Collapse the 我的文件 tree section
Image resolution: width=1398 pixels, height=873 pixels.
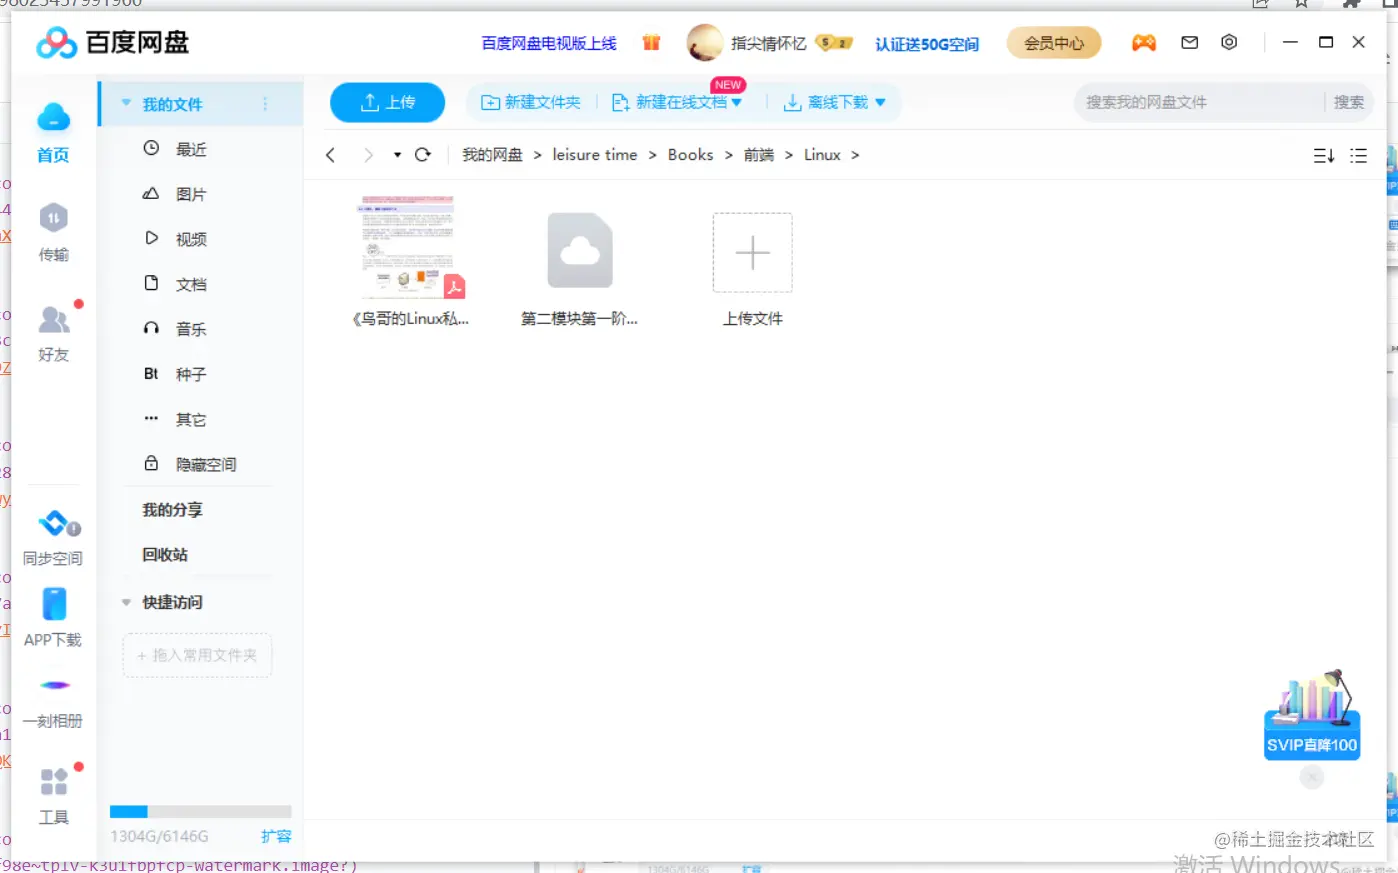coord(126,103)
